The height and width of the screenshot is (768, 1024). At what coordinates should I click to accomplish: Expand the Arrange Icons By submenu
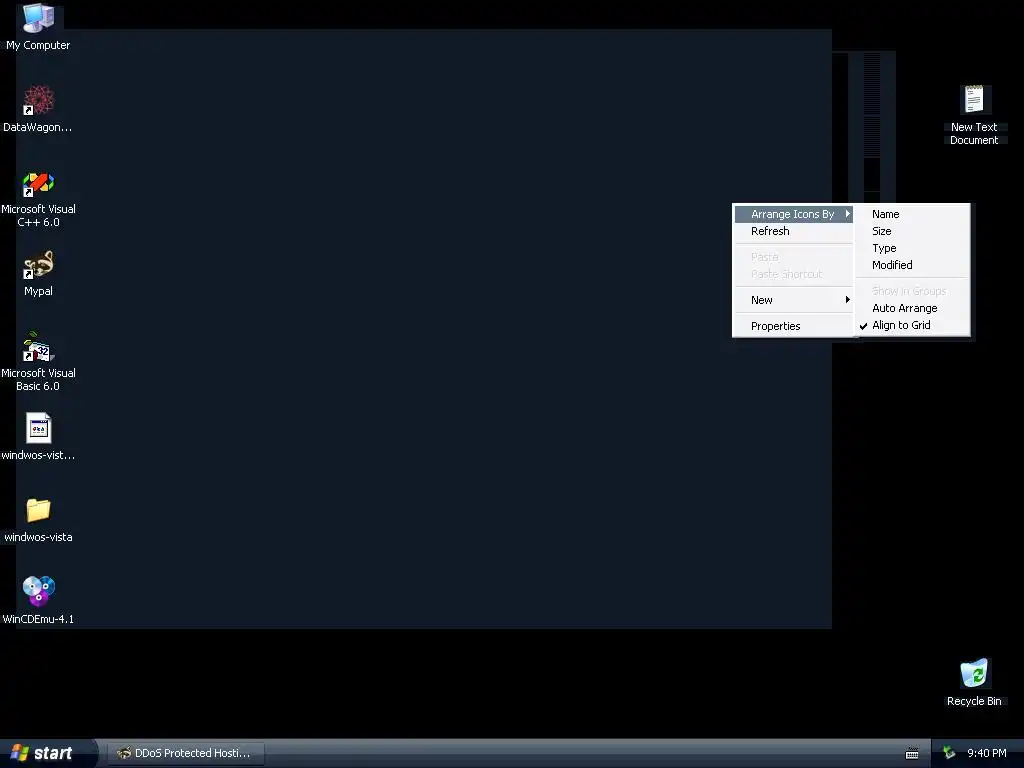tap(793, 214)
